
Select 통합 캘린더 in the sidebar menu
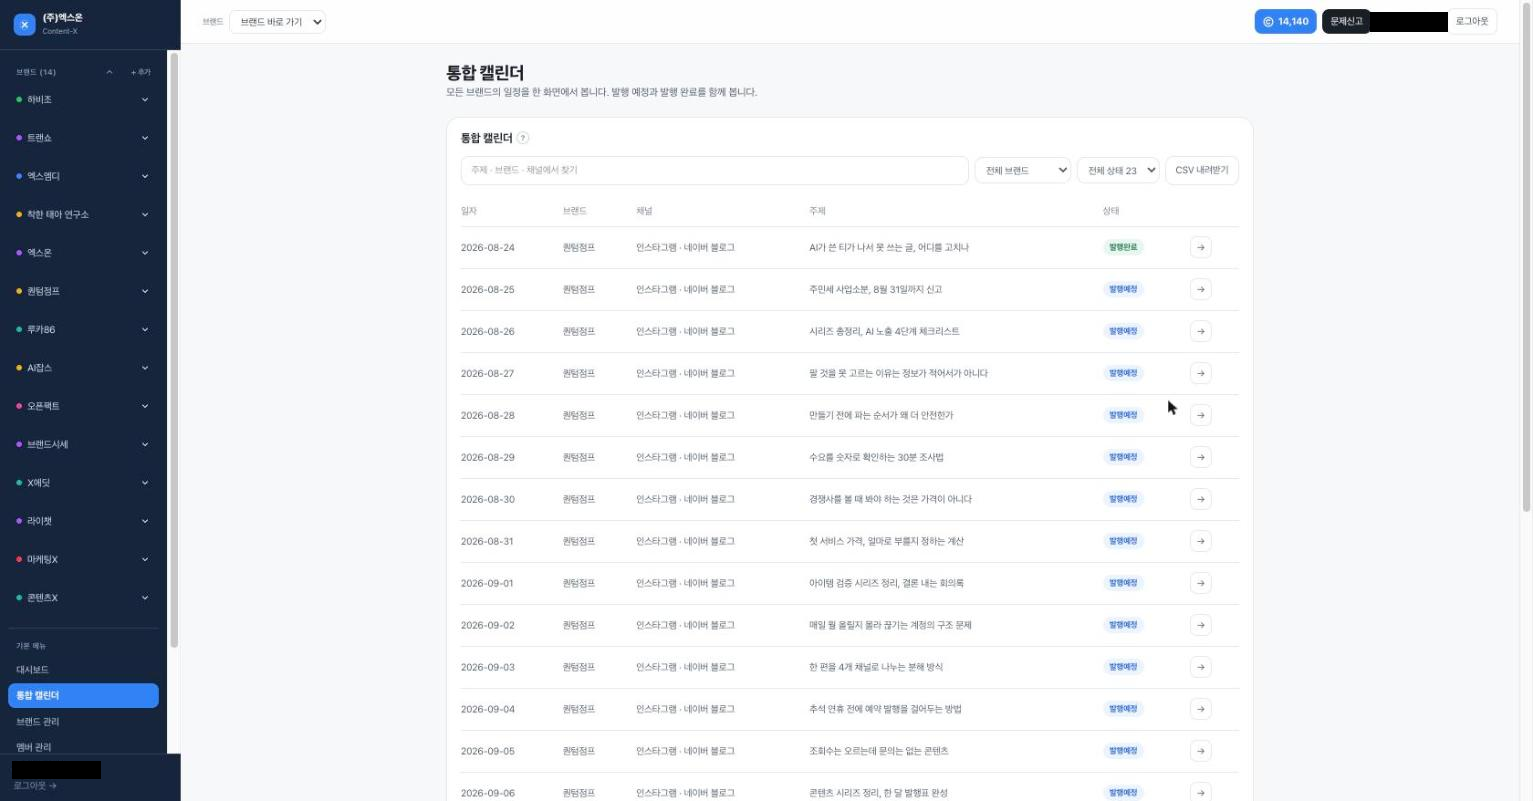83,695
